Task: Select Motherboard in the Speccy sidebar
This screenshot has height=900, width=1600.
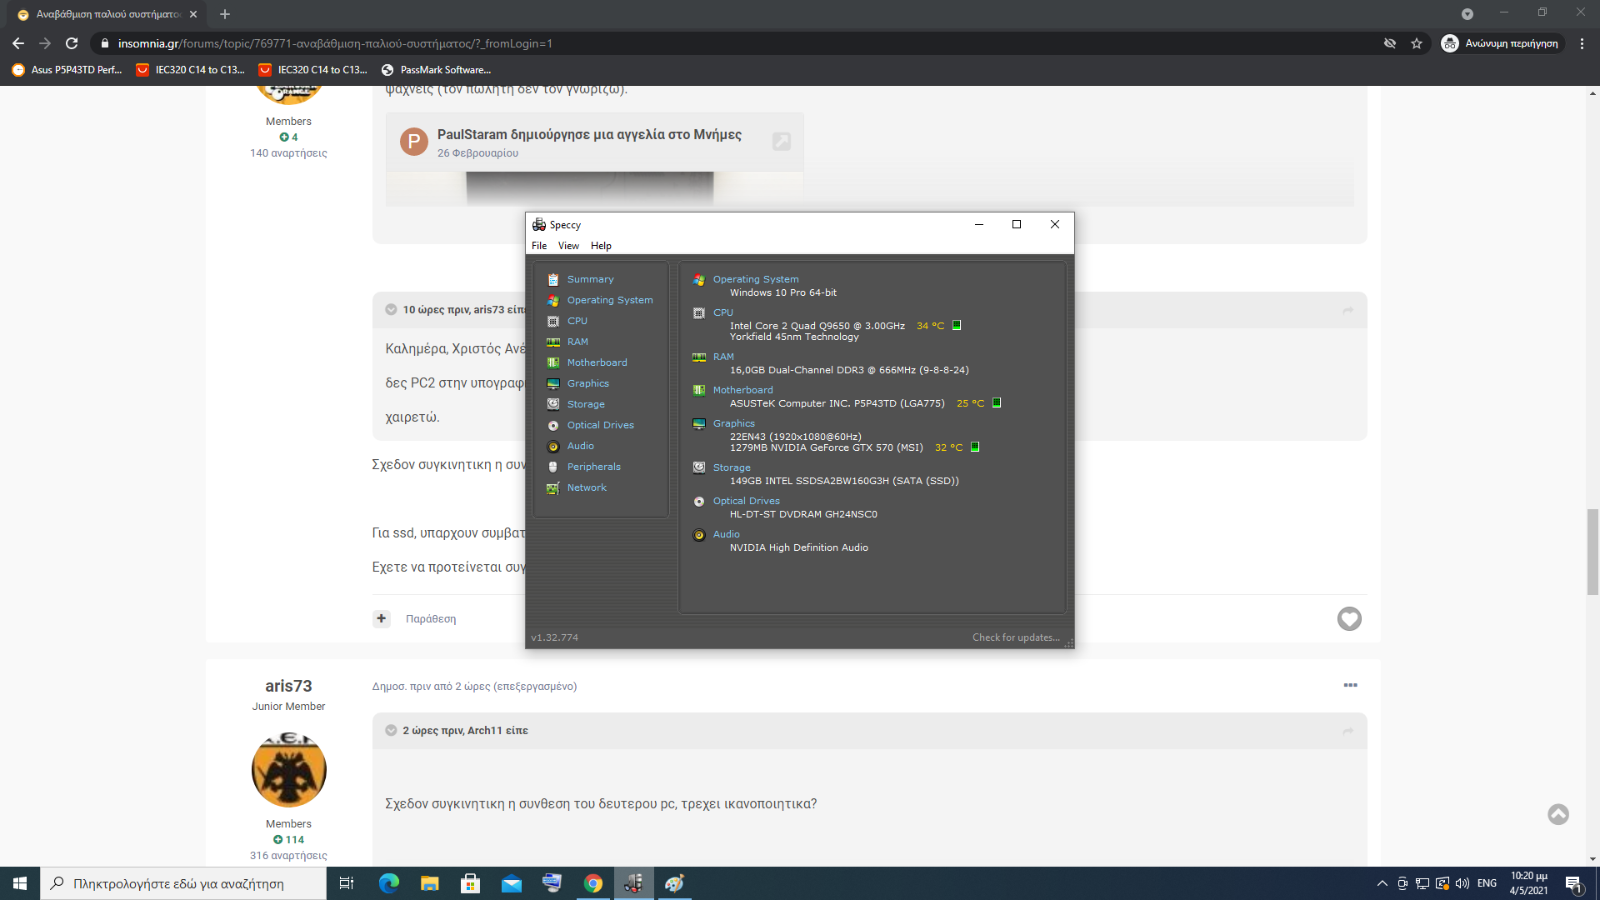Action: pos(597,363)
